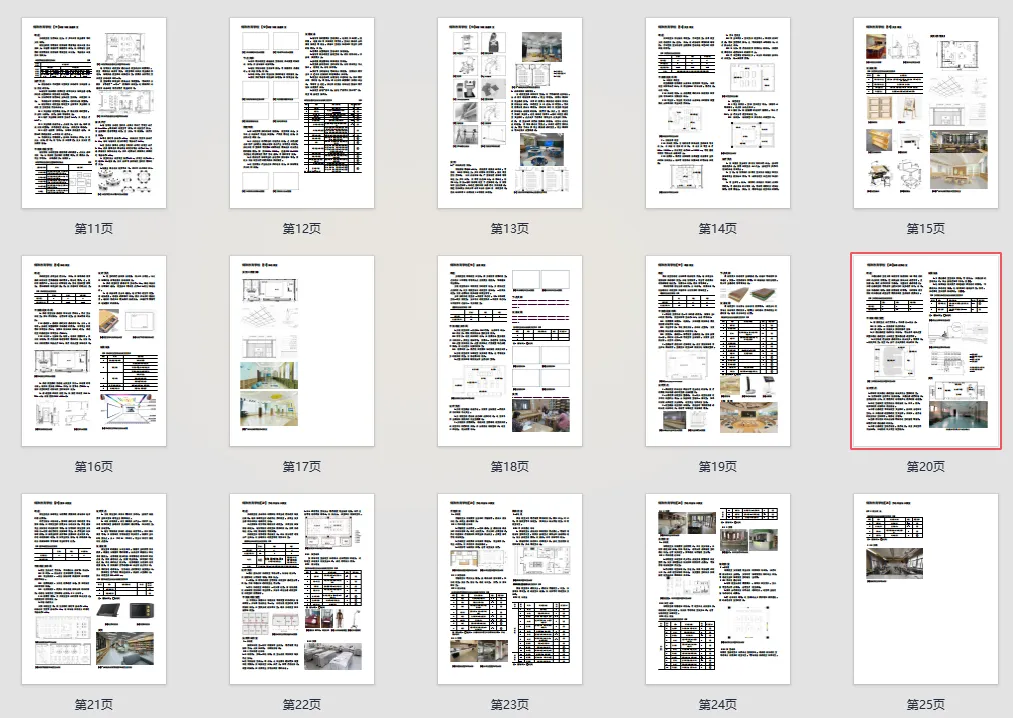
Task: Open the page 11 thumbnail
Action: click(x=94, y=113)
